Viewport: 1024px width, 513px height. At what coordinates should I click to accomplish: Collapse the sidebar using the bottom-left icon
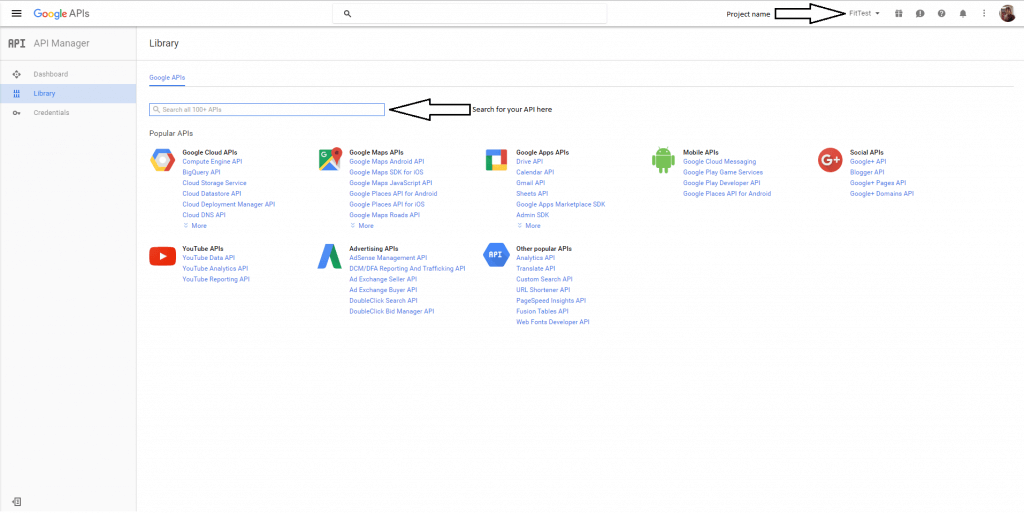[x=17, y=501]
